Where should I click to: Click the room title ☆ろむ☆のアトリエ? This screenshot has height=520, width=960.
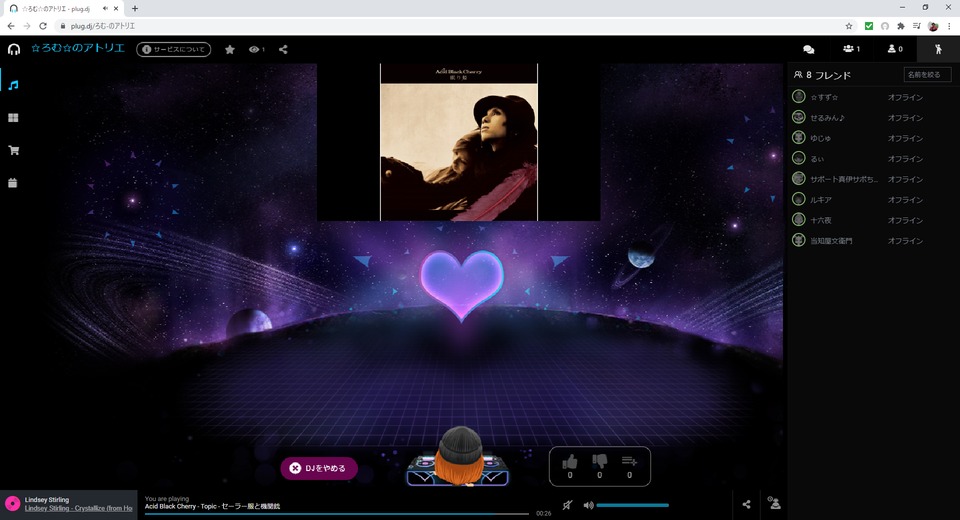[78, 48]
